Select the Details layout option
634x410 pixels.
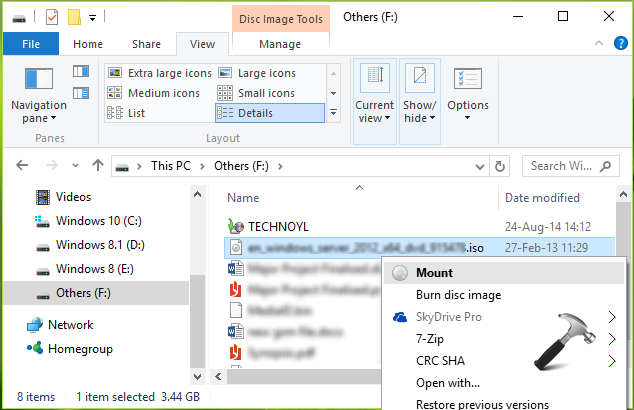tap(270, 113)
